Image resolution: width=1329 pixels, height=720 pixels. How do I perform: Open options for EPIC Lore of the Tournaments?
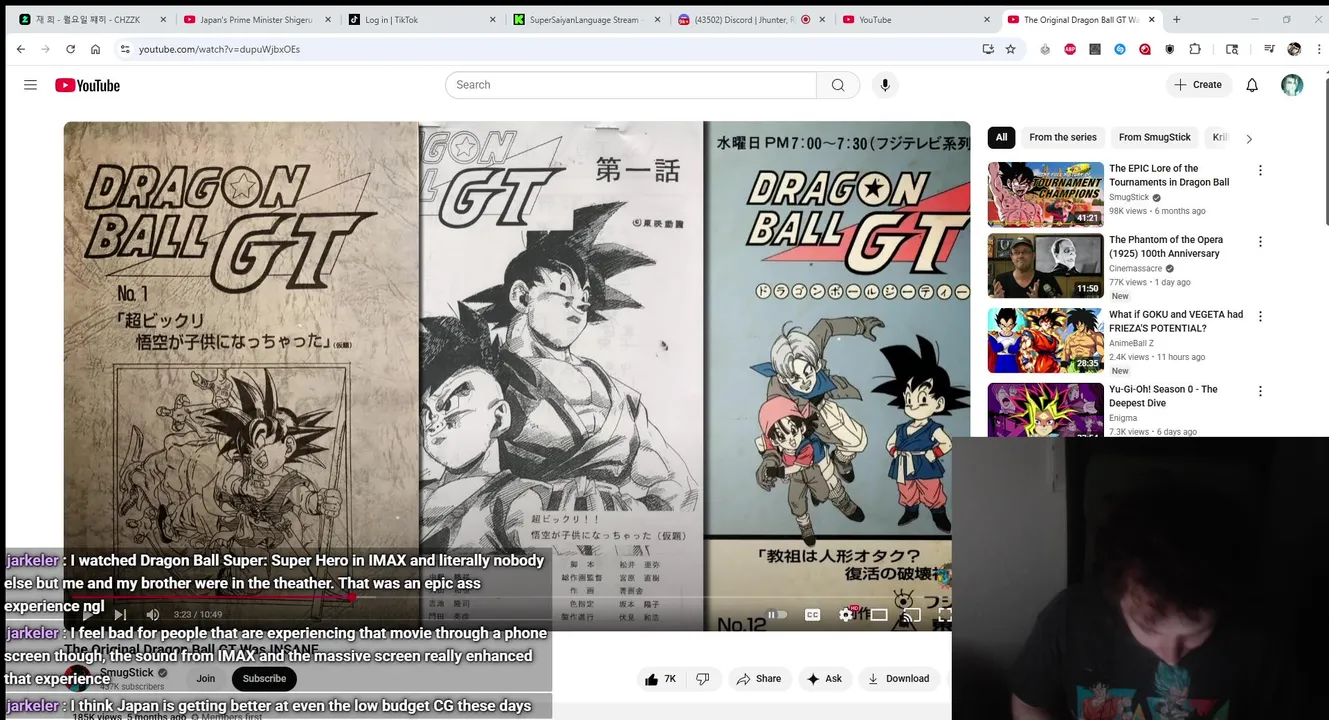tap(1260, 171)
